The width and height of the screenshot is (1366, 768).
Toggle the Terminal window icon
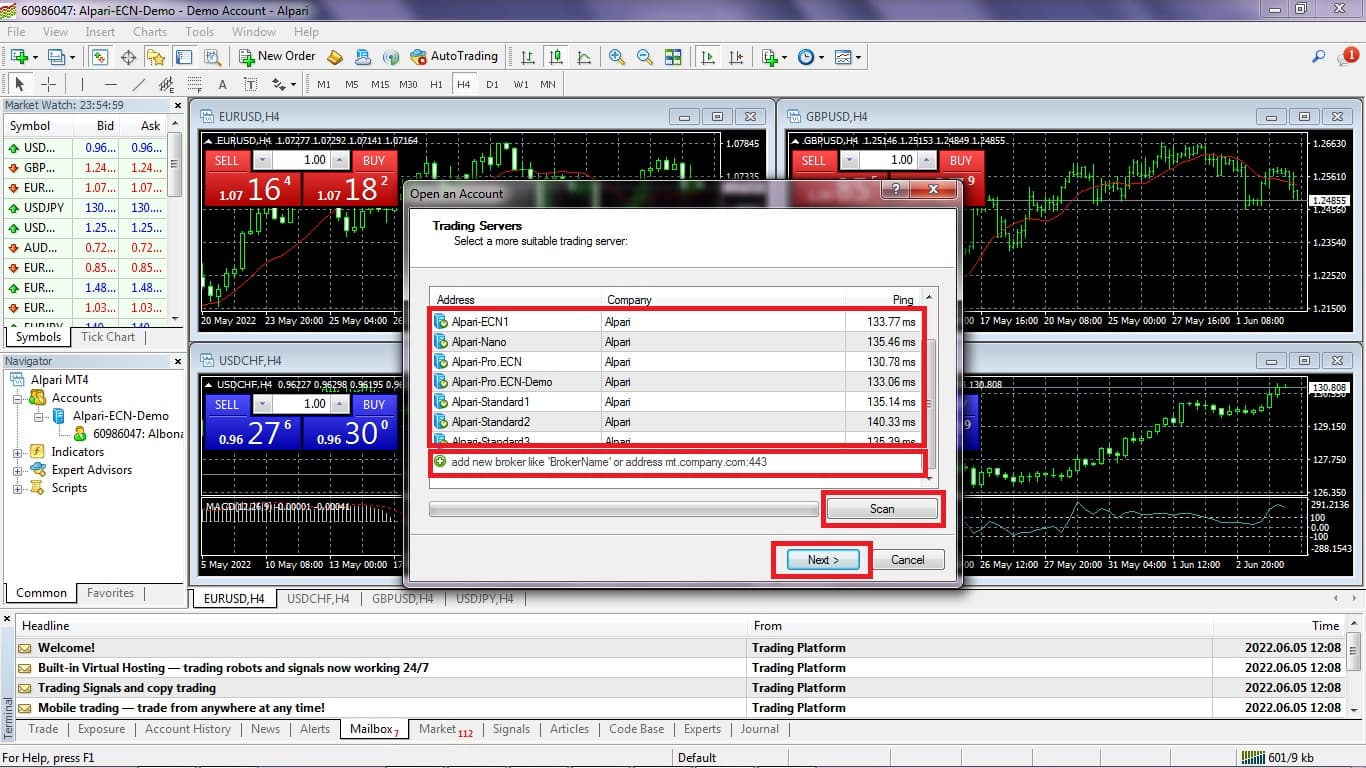[183, 57]
